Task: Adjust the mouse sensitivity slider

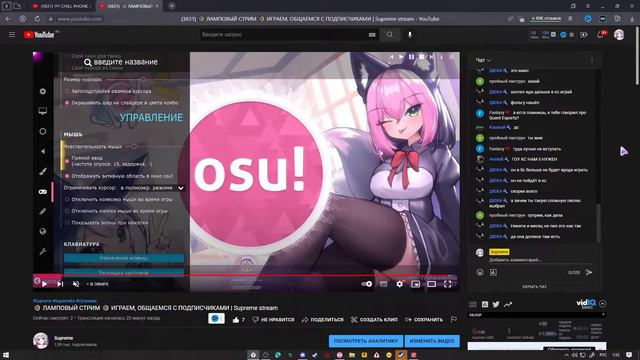Action: (x=134, y=147)
